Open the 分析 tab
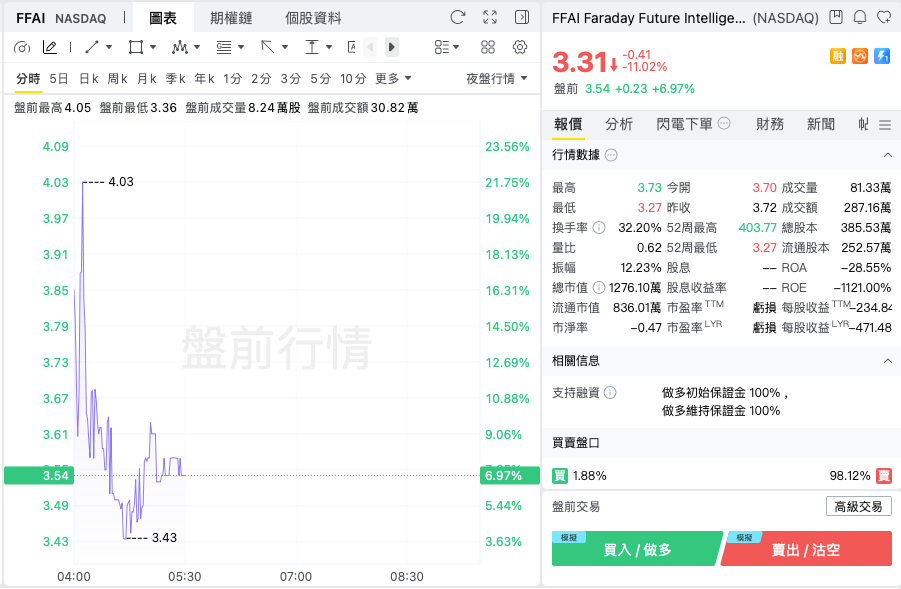This screenshot has height=589, width=901. pyautogui.click(x=619, y=124)
